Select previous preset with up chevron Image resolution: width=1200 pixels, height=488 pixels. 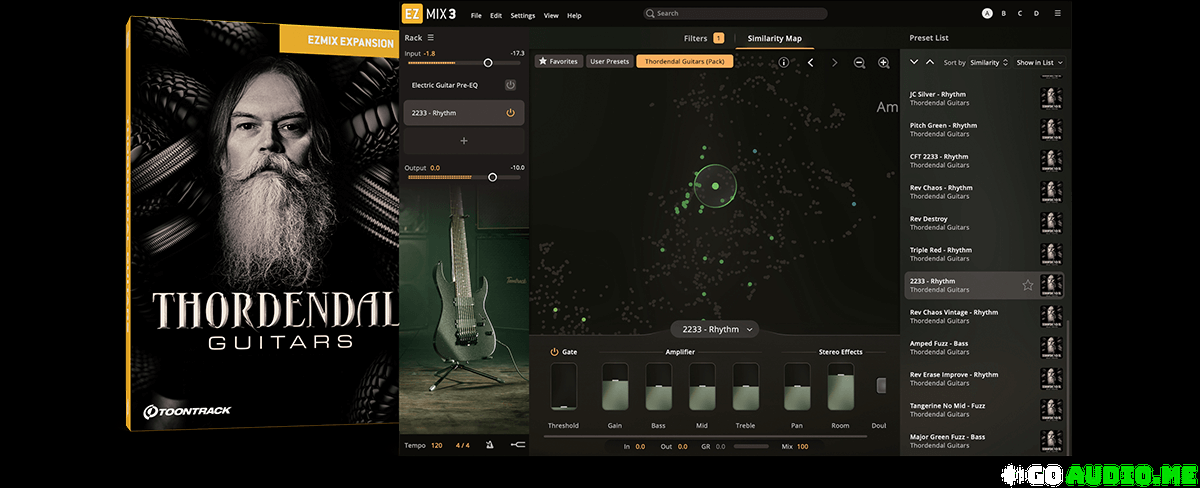pyautogui.click(x=930, y=62)
